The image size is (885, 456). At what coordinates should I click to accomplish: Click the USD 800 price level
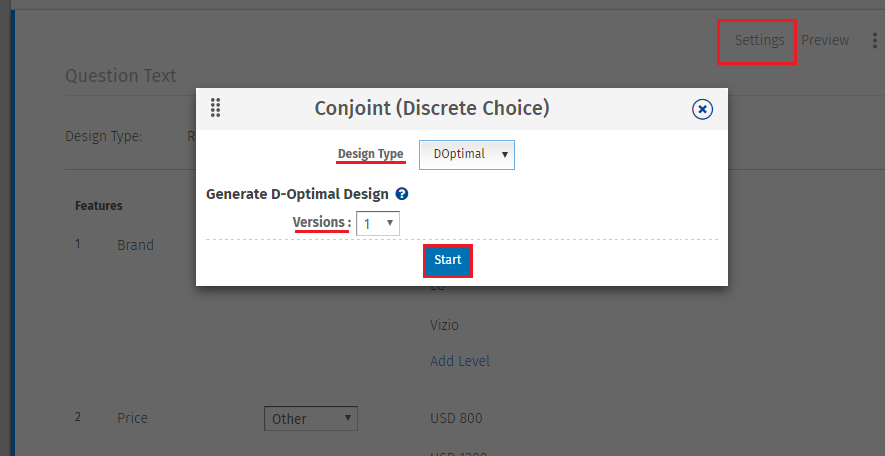(456, 419)
